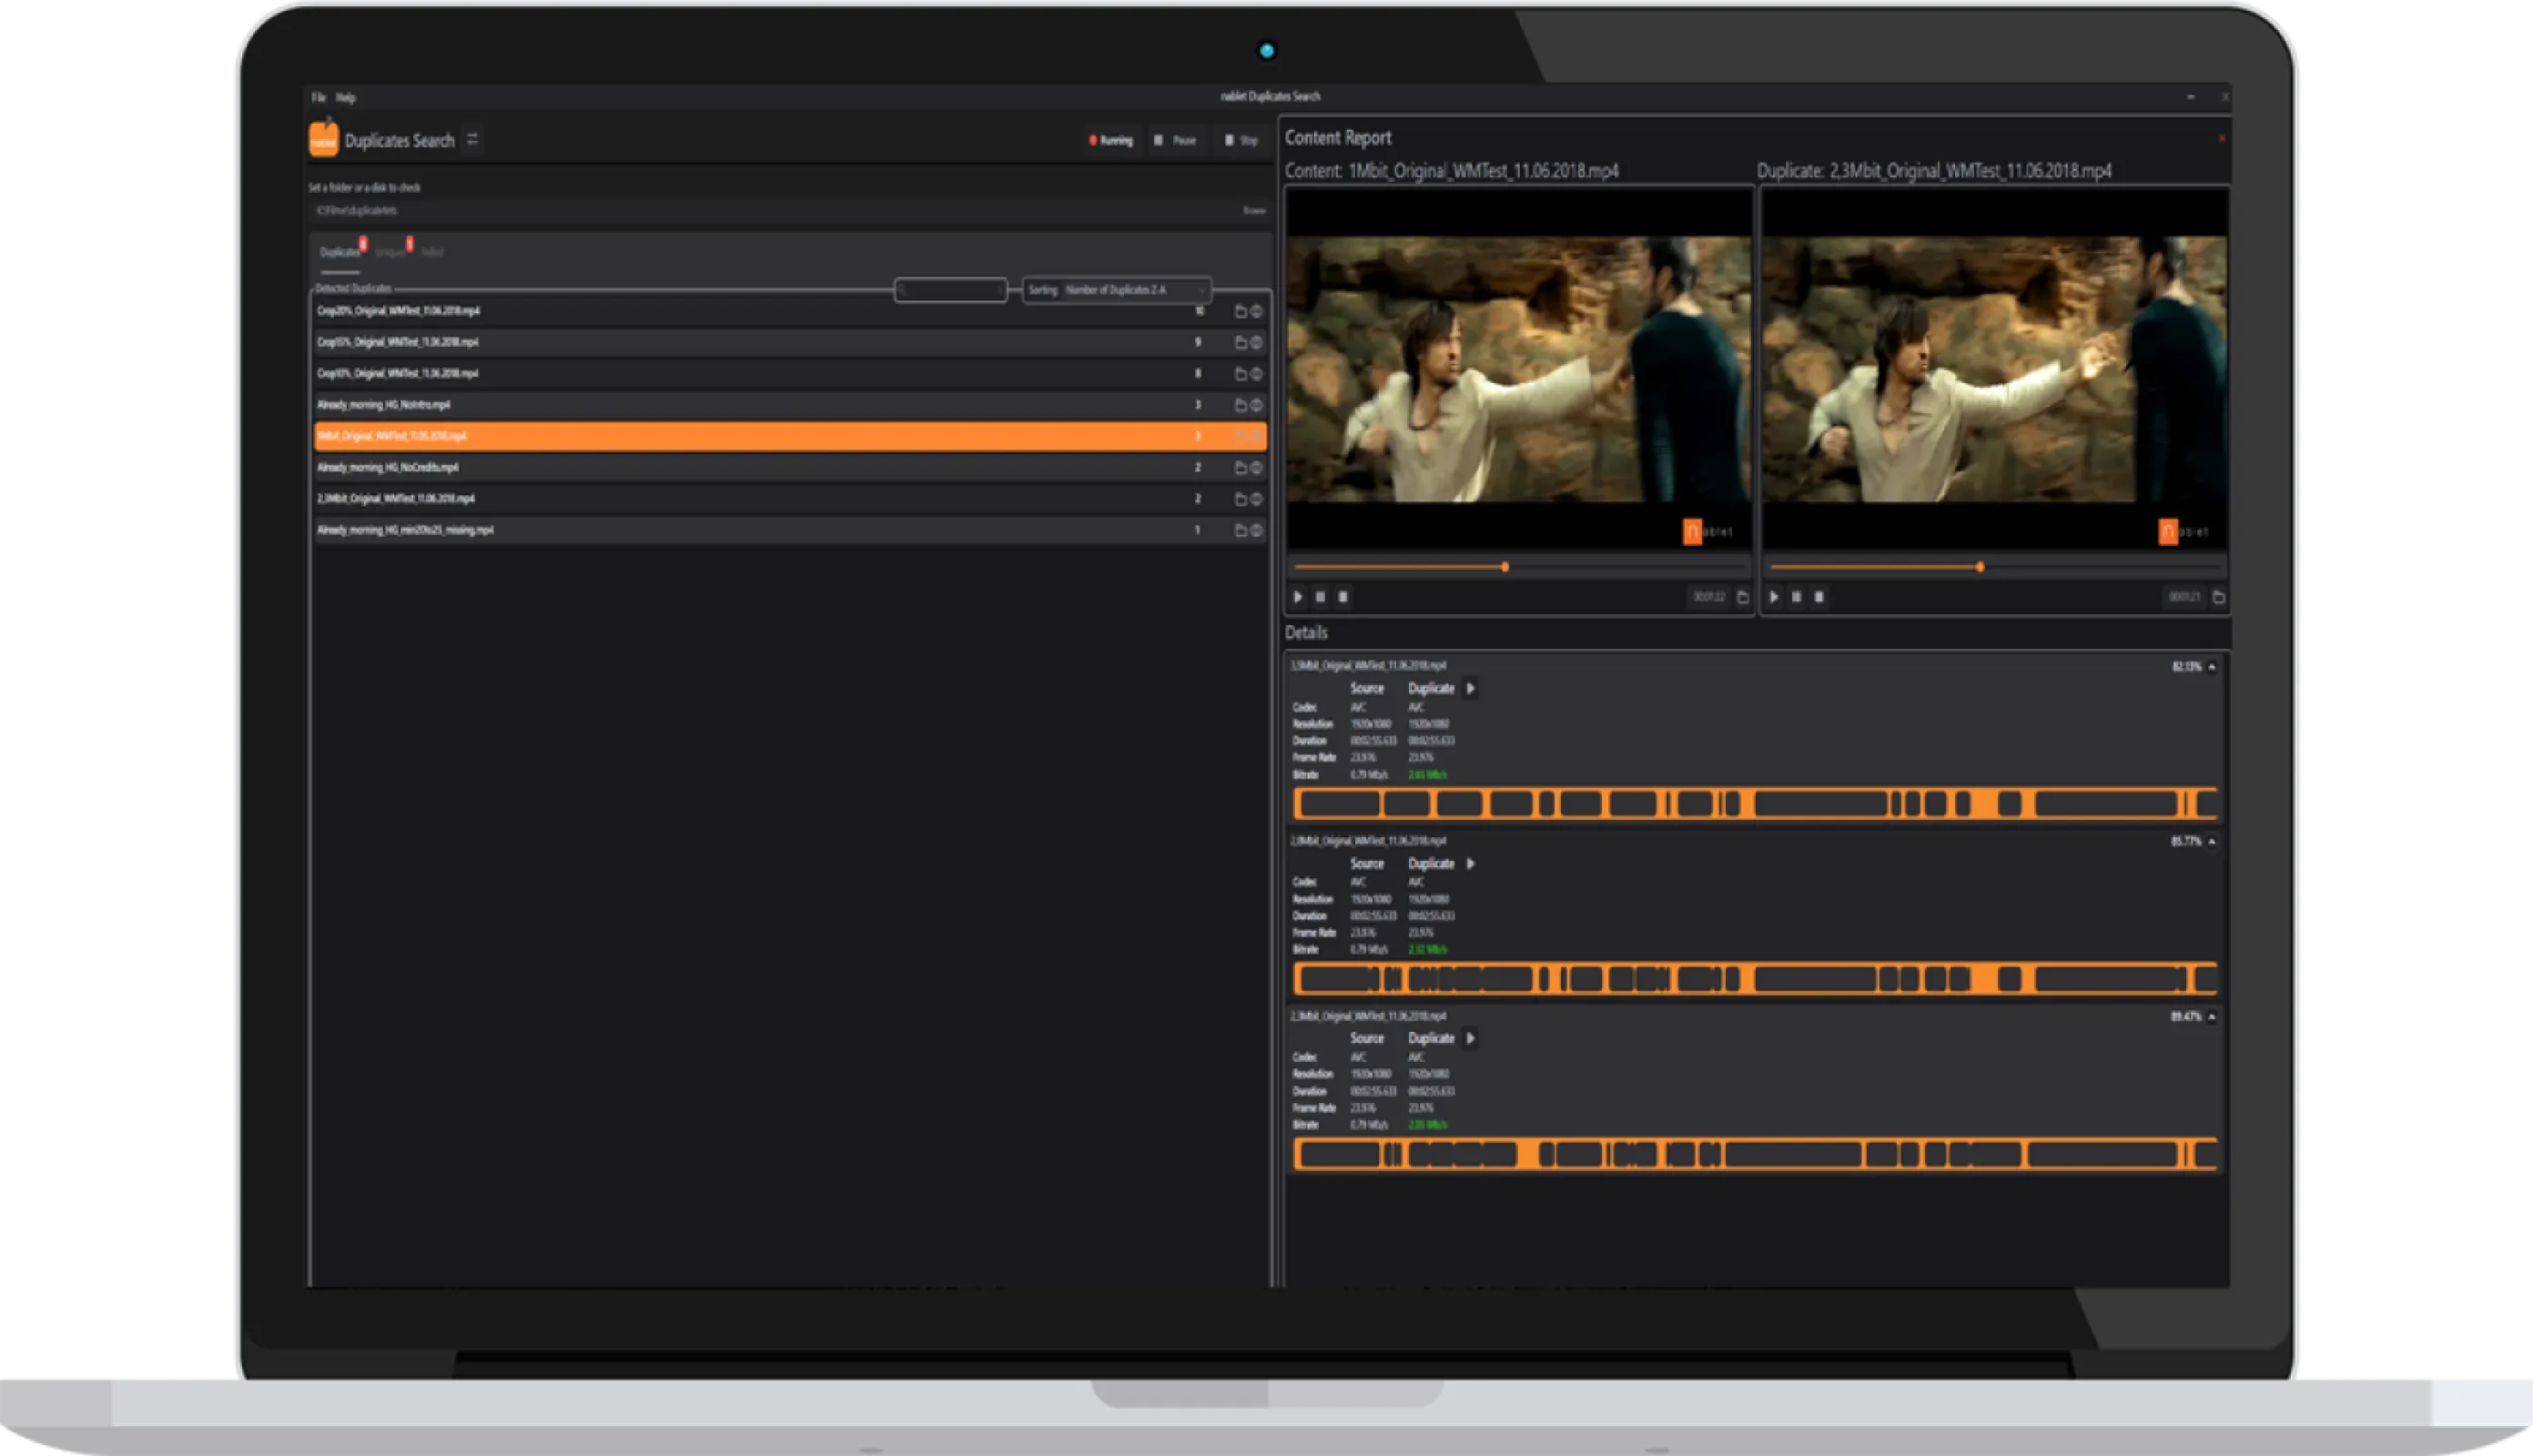This screenshot has height=1456, width=2533.
Task: Collapse the 82.13% match details section
Action: click(x=2212, y=667)
